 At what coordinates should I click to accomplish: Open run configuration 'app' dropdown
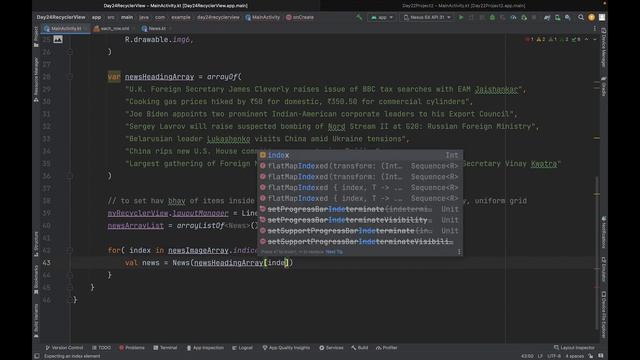coord(382,18)
